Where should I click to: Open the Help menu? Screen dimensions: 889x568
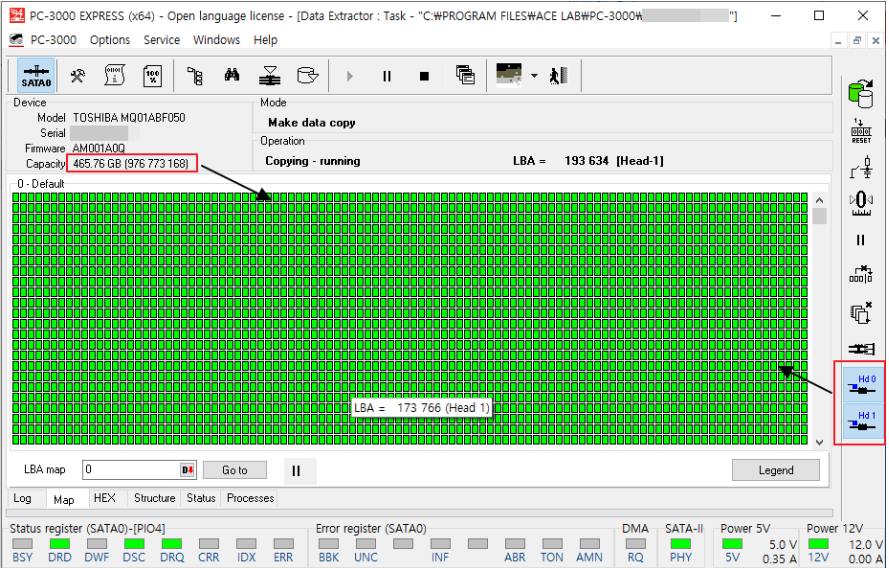point(265,40)
